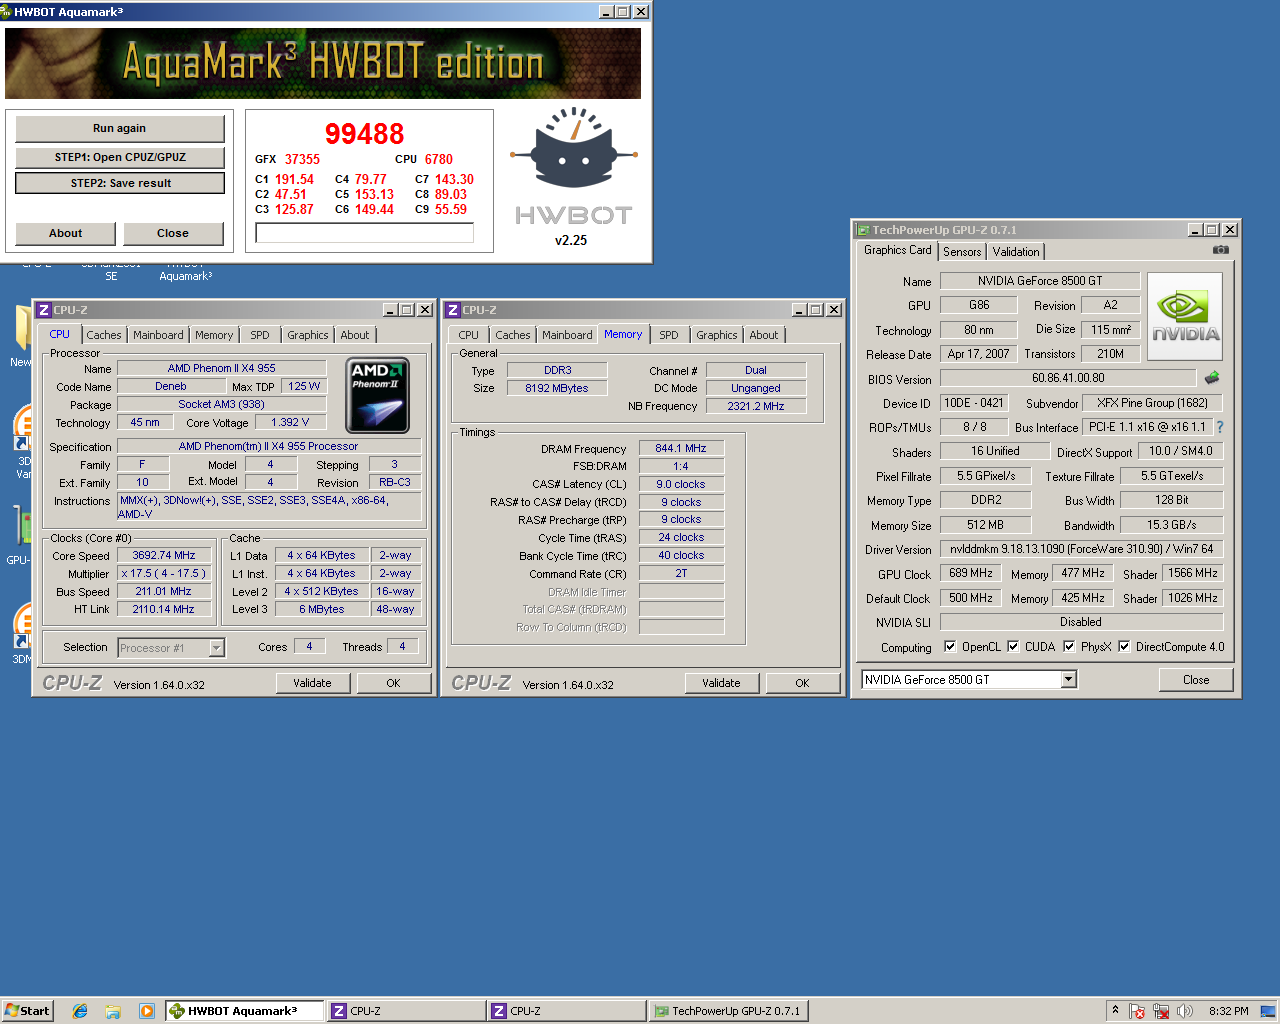The image size is (1280, 1024).
Task: Open SPD tab in the Memory CPU-Z window
Action: (x=669, y=335)
